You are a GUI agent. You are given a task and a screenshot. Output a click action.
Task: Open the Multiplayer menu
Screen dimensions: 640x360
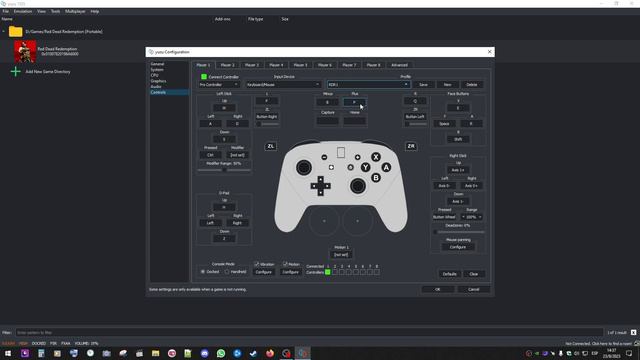[75, 11]
